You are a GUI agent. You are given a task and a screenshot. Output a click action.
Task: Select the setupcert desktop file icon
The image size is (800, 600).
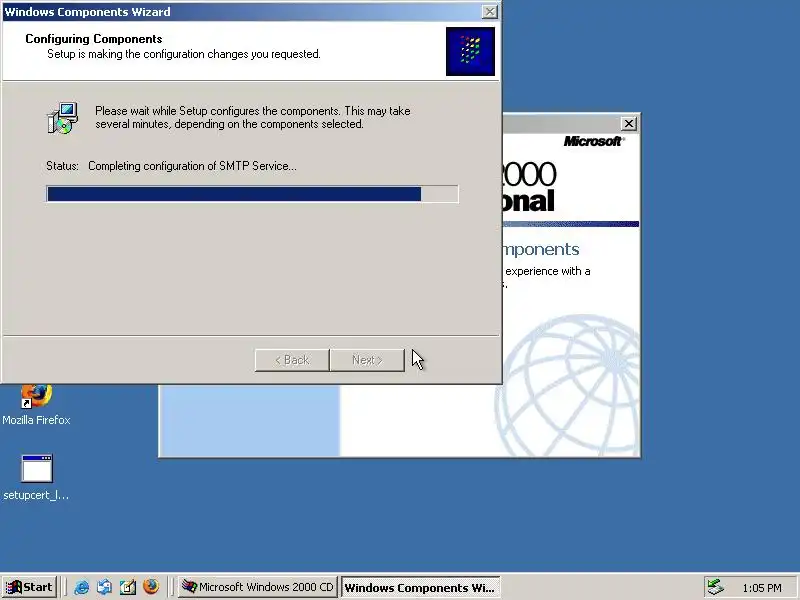tap(36, 478)
